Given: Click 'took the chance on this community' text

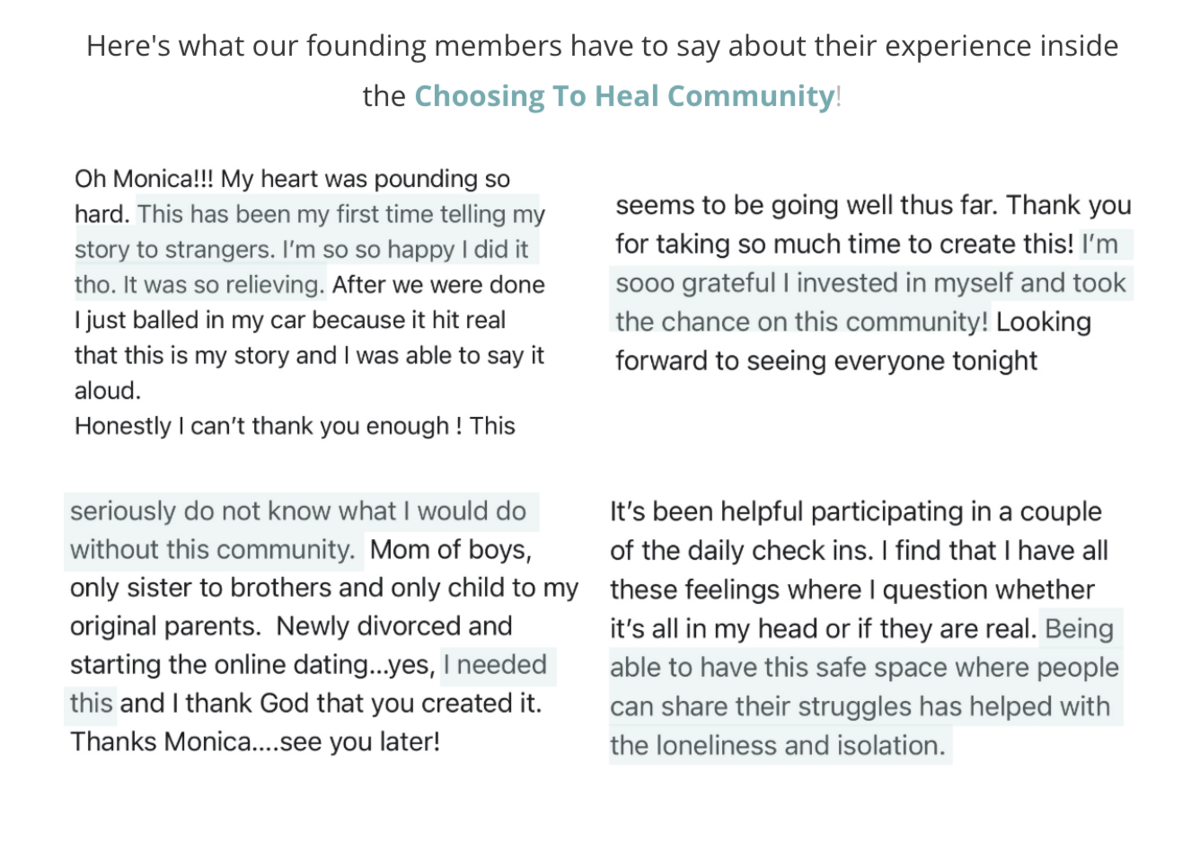Looking at the screenshot, I should point(871,303).
